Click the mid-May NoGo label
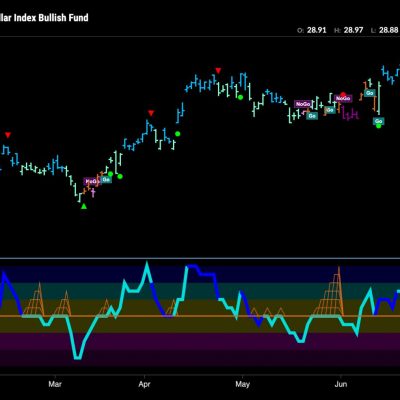400x400 pixels. pyautogui.click(x=303, y=104)
